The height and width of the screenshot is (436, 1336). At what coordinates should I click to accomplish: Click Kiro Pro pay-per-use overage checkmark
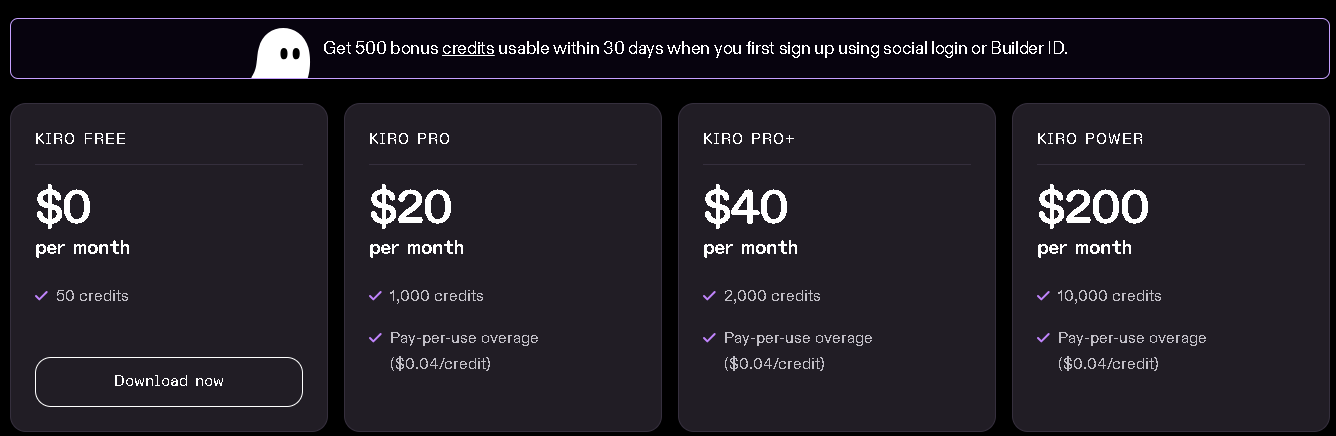click(376, 338)
